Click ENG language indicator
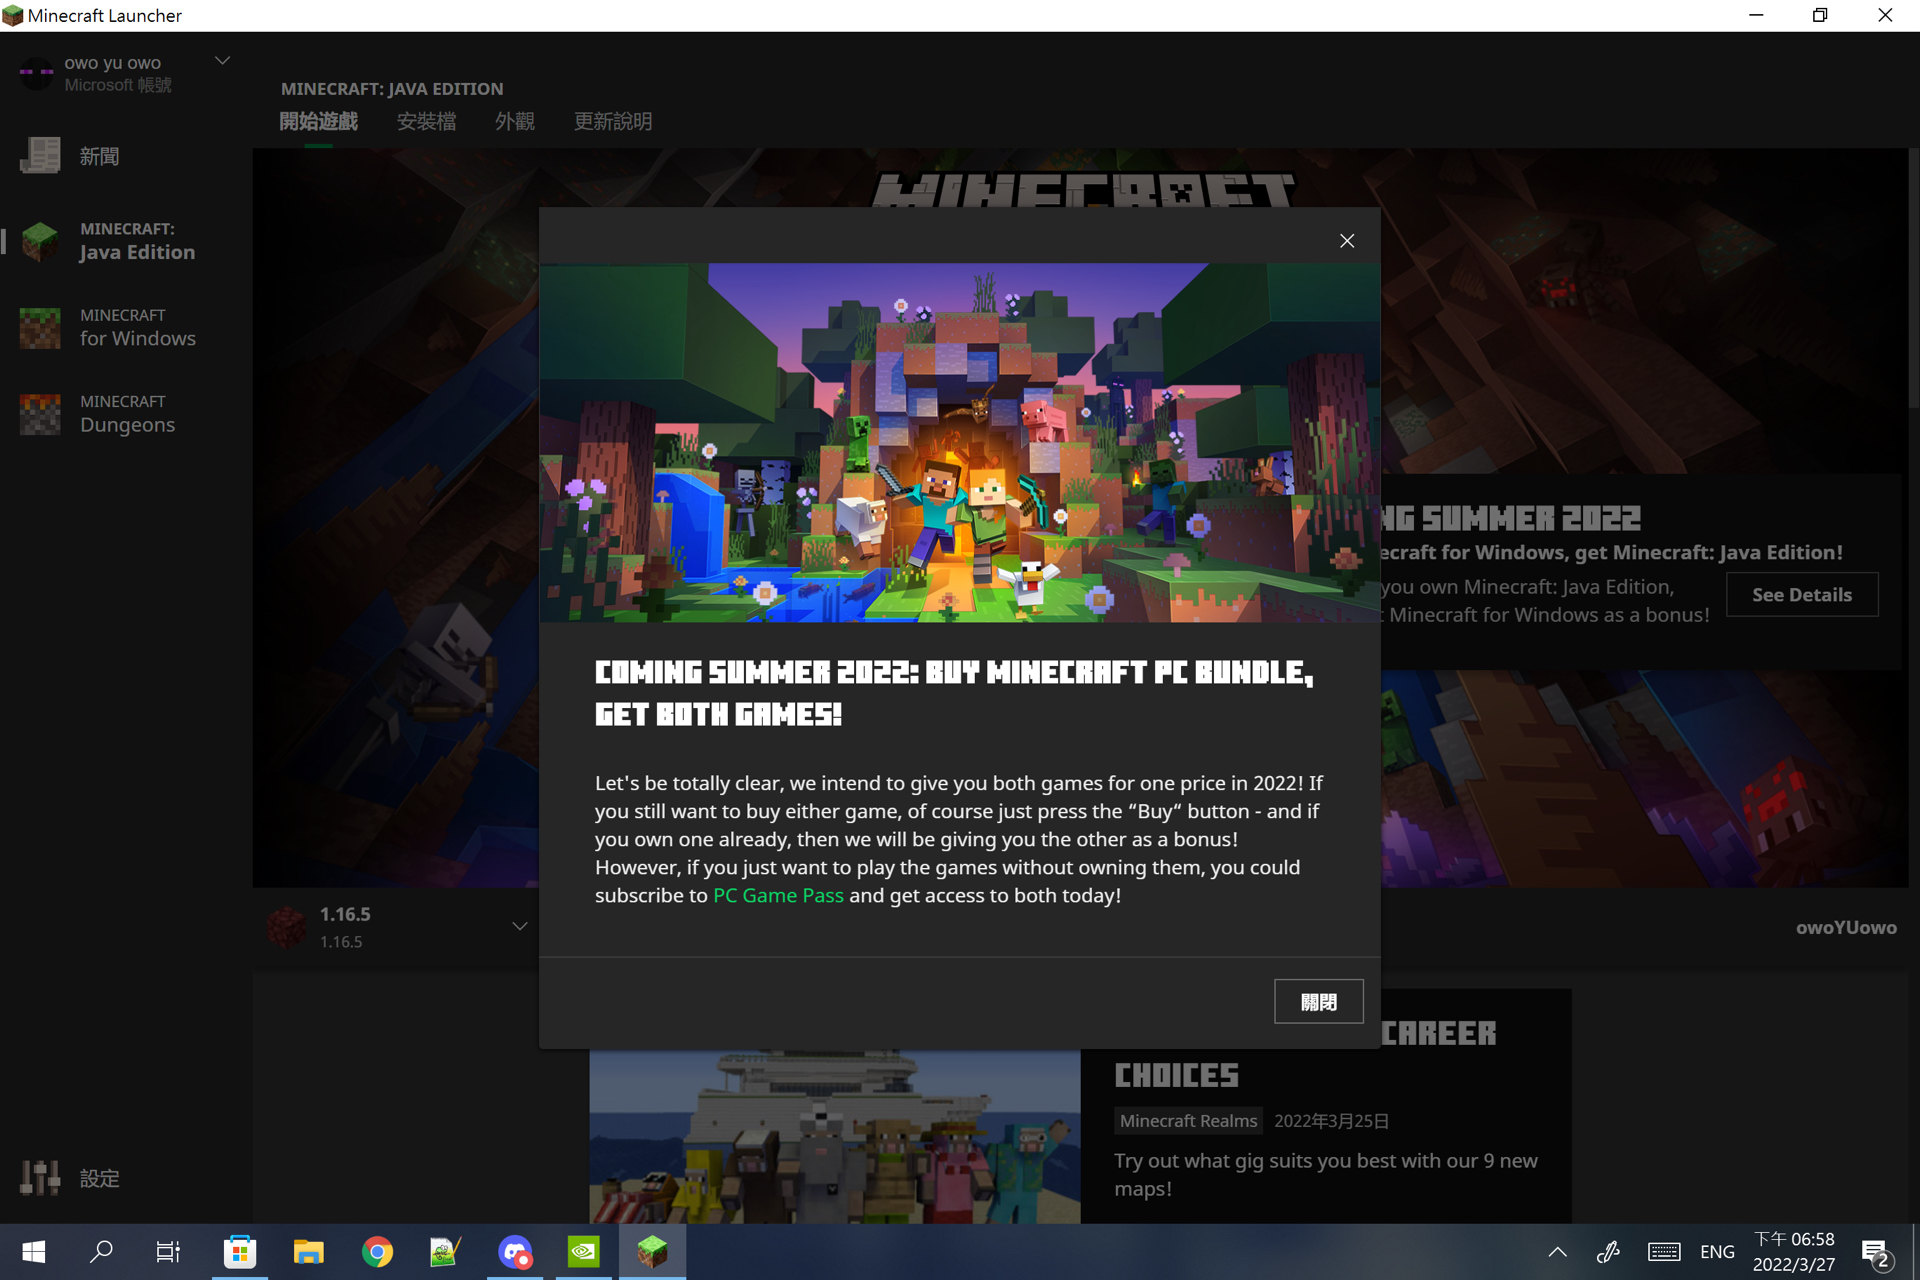This screenshot has height=1280, width=1920. (1717, 1252)
